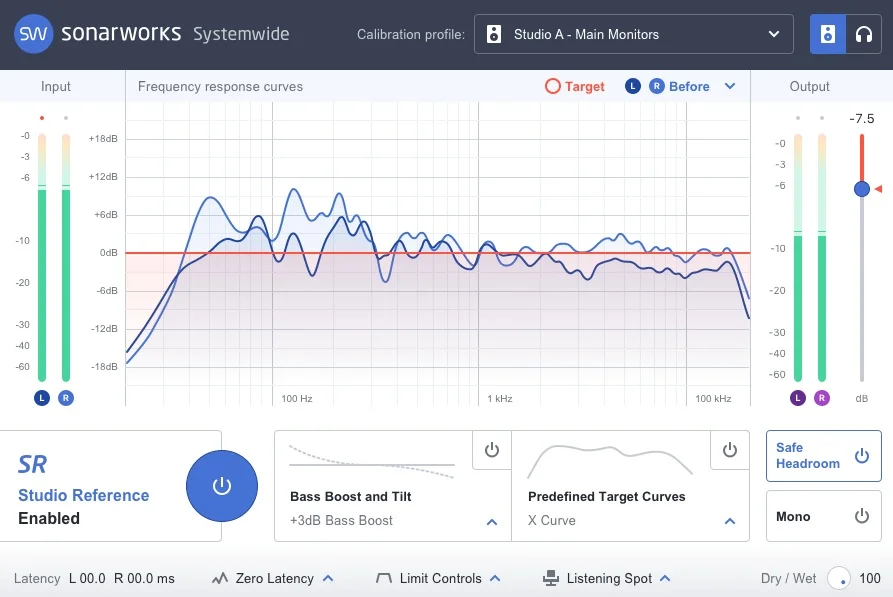893x597 pixels.
Task: Click the Dry/Wet value 100
Action: click(870, 578)
